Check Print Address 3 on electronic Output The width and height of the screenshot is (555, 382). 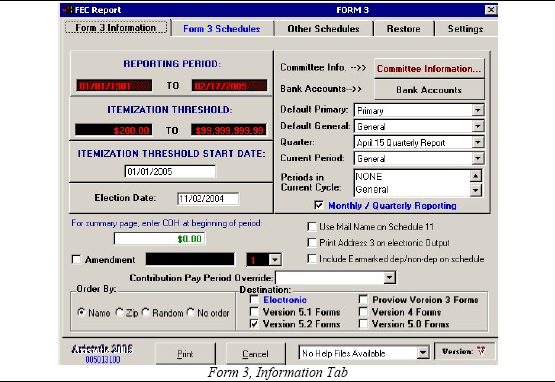pos(312,243)
